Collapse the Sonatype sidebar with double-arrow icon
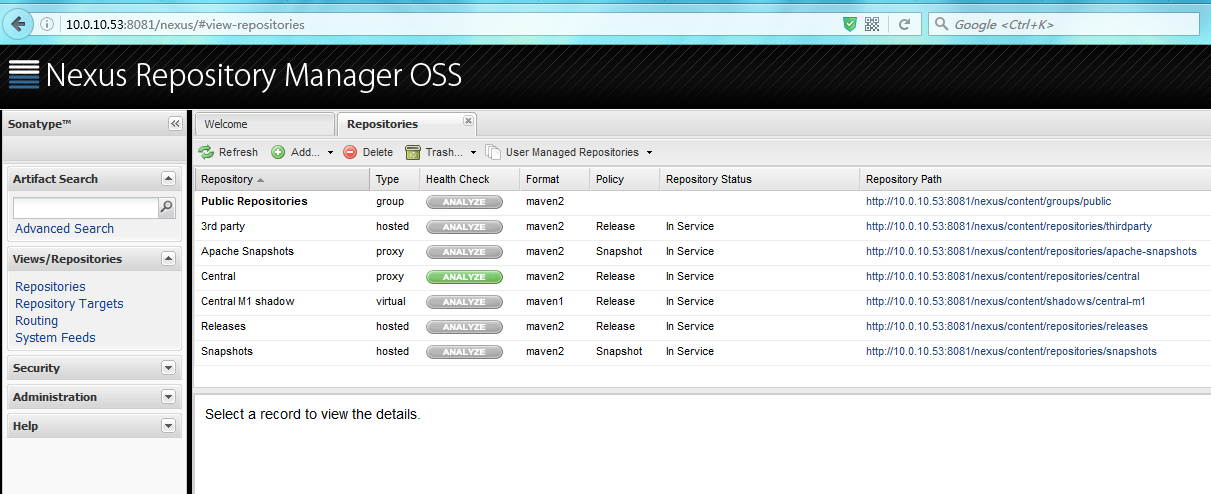The height and width of the screenshot is (494, 1211). pos(175,124)
